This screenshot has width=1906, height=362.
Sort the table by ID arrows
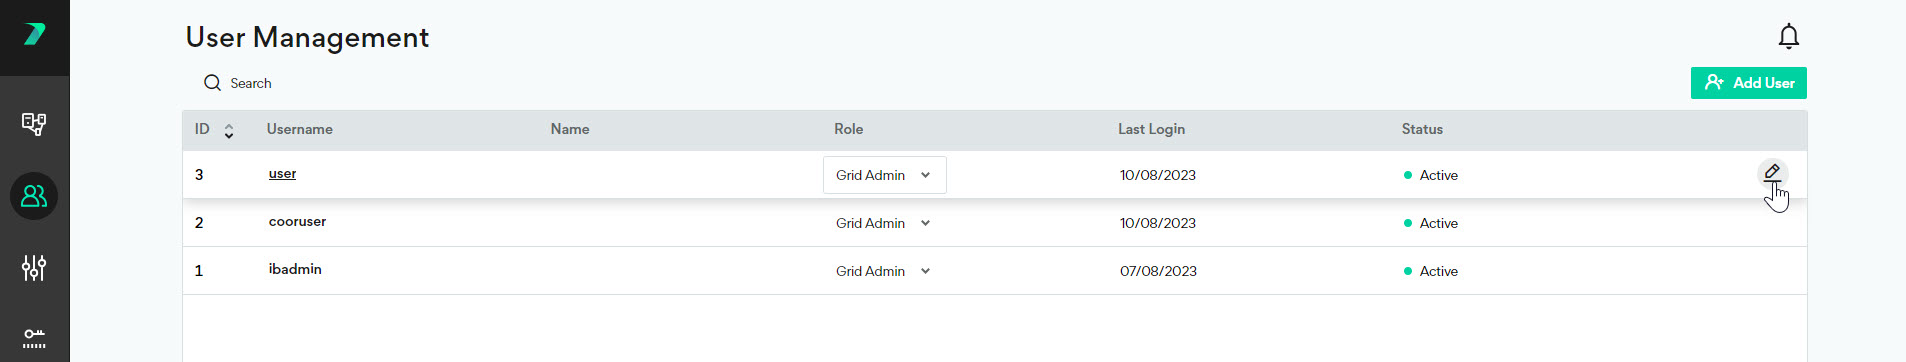coord(229,131)
